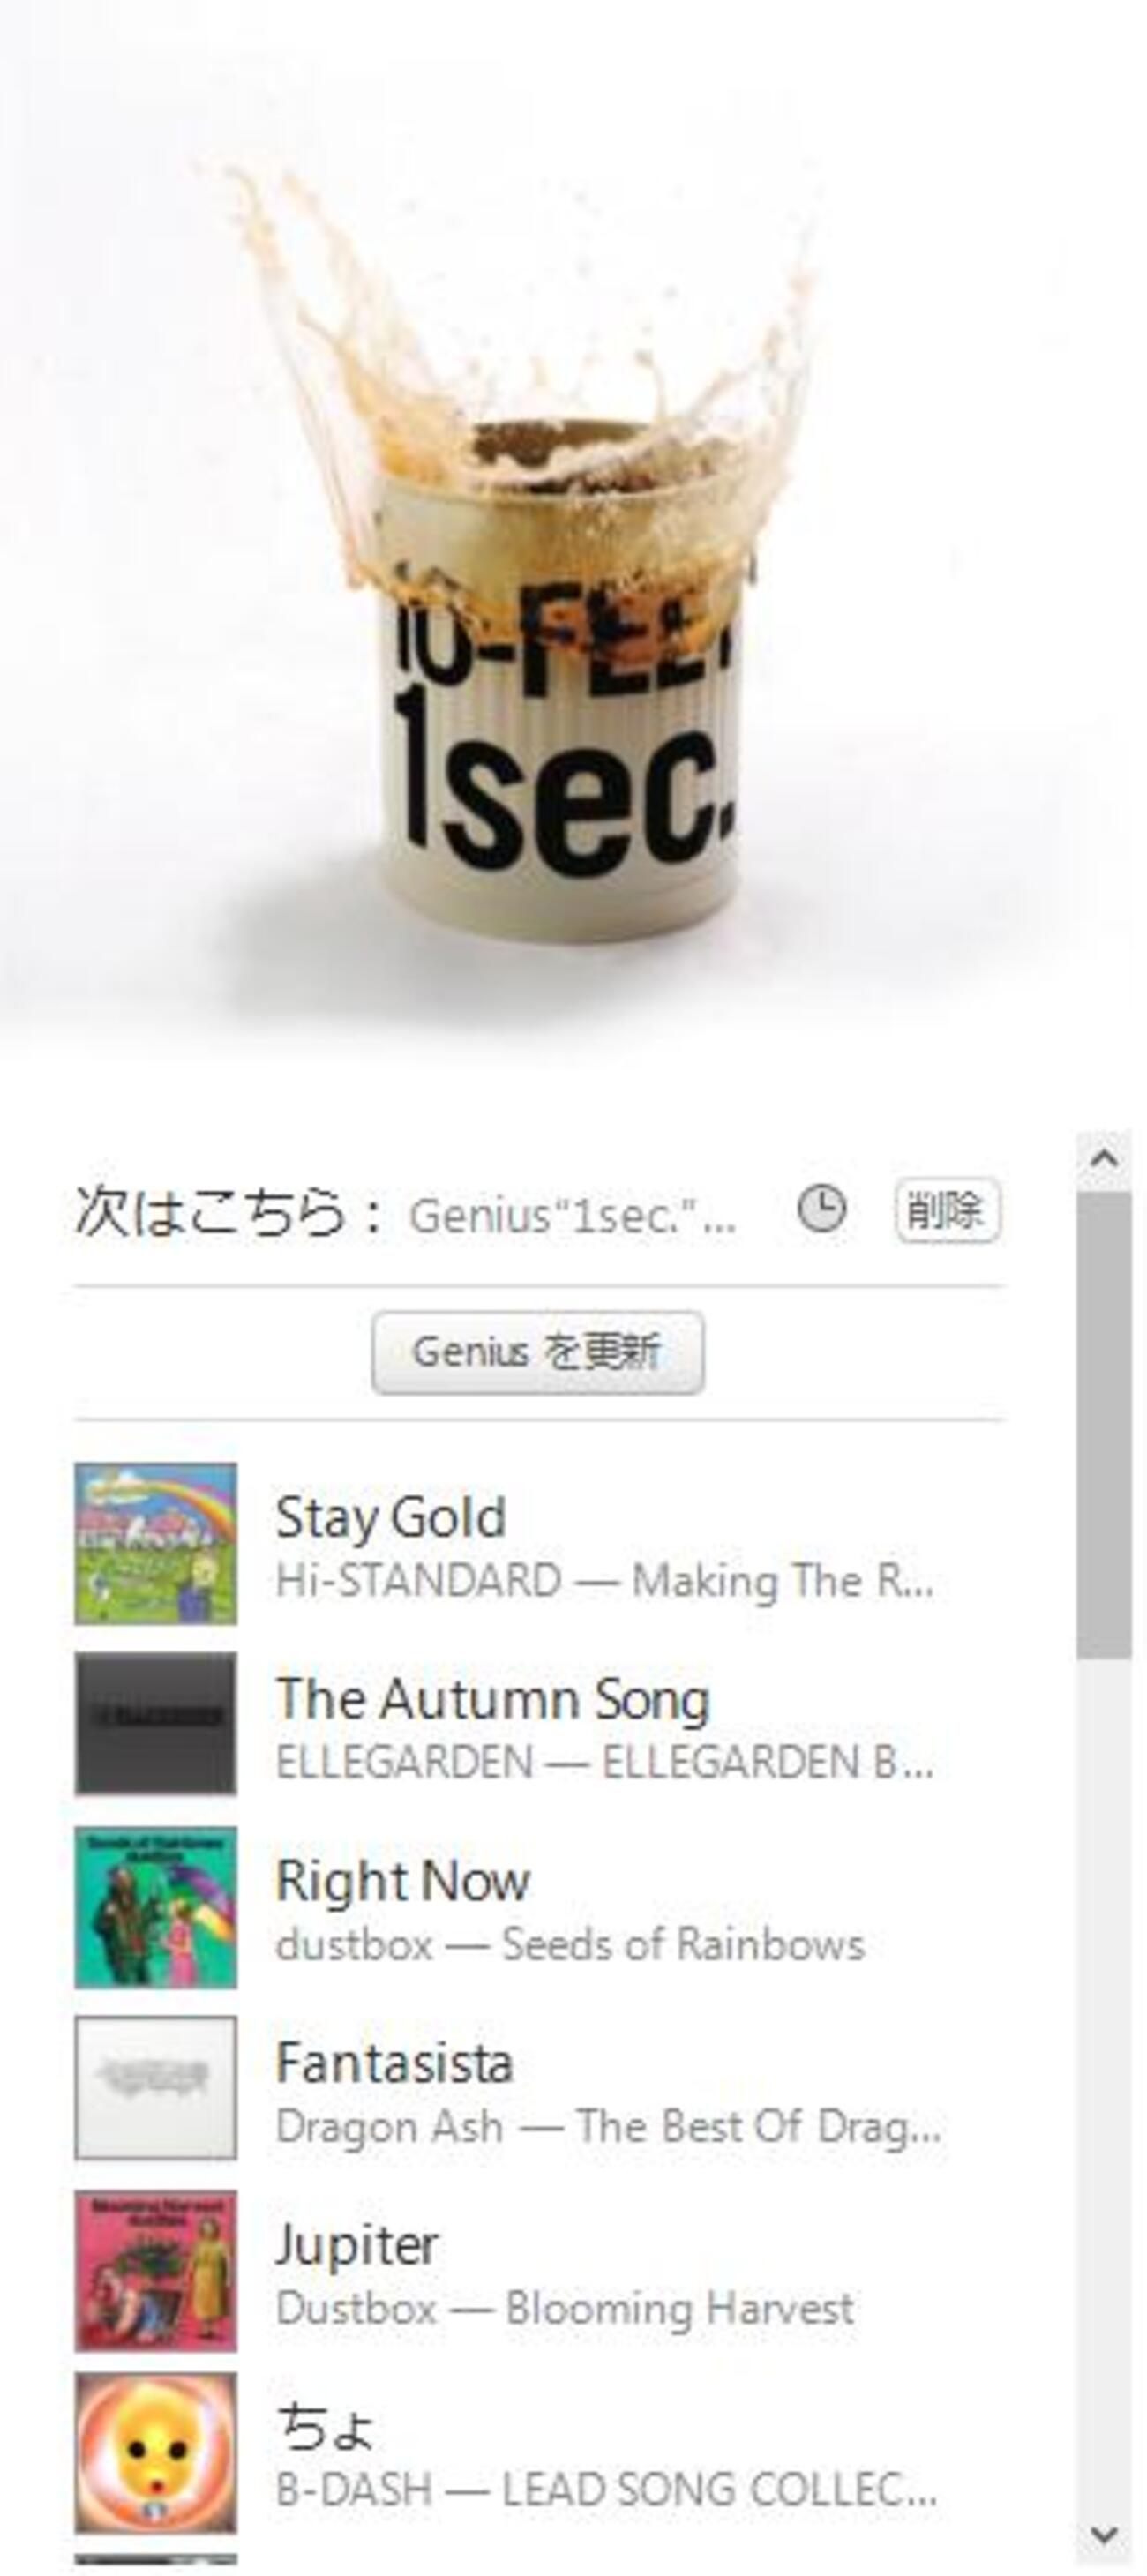Click the Right Now album artwork
Image resolution: width=1147 pixels, height=2576 pixels.
[156, 1907]
